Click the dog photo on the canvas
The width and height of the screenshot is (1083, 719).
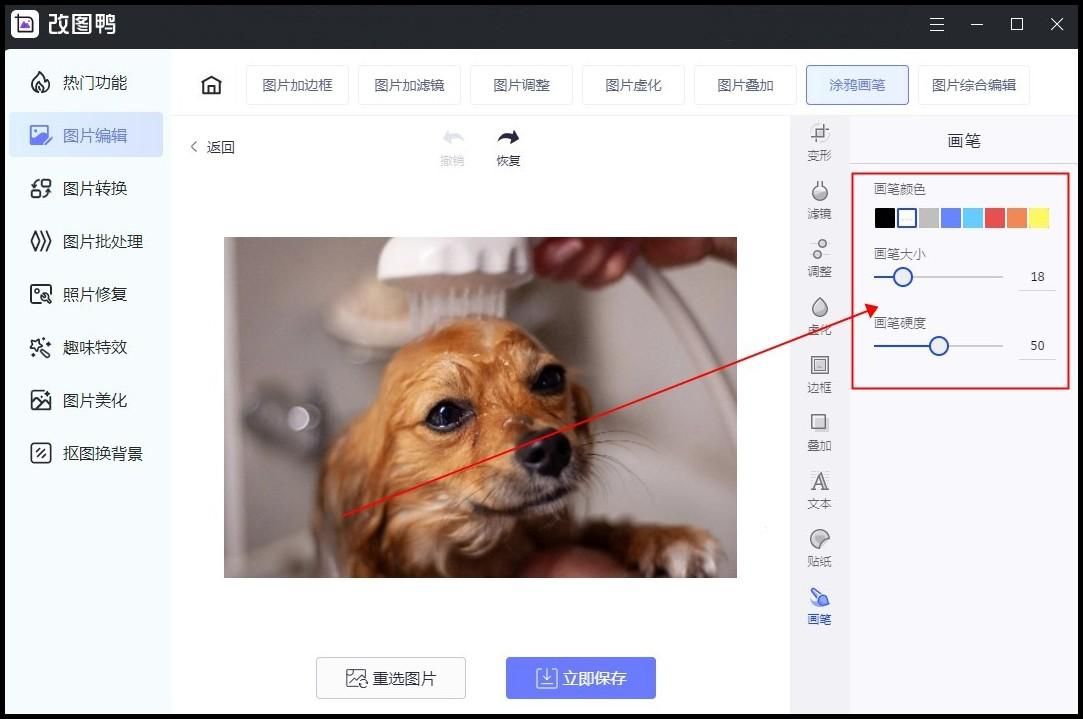pos(480,408)
